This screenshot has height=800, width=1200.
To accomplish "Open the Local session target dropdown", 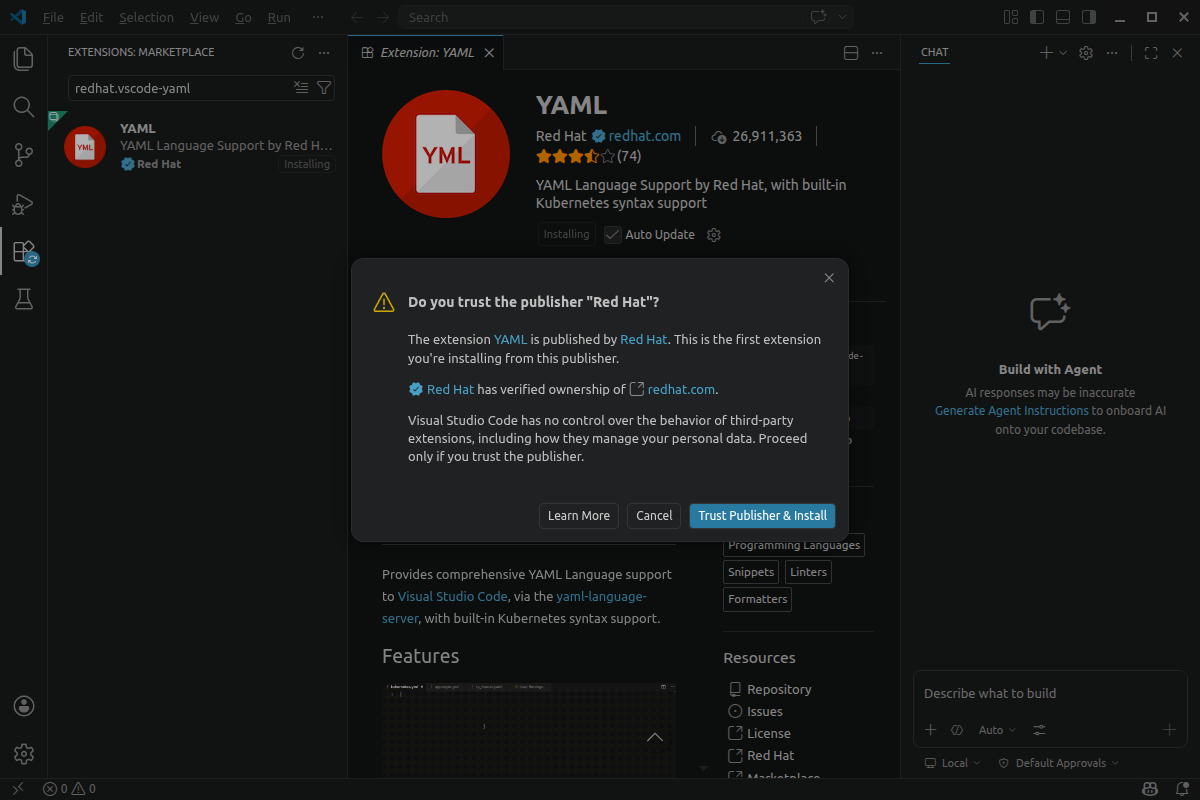I will click(953, 763).
